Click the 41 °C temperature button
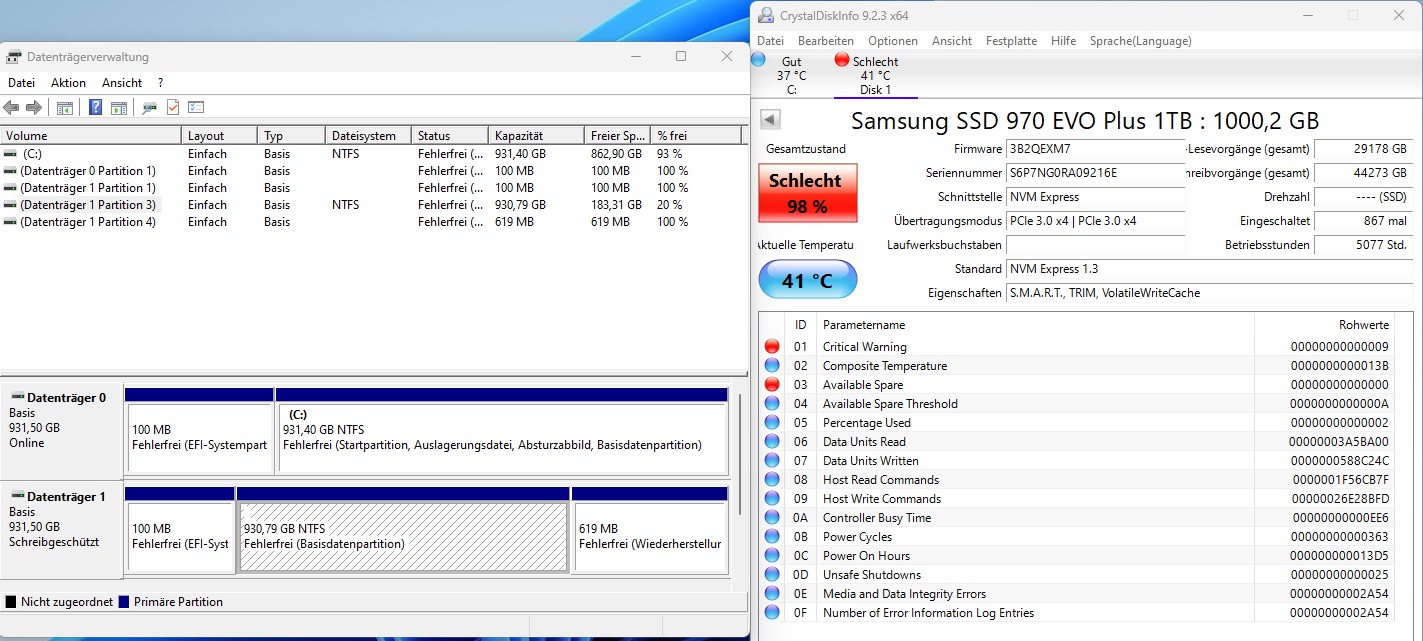The width and height of the screenshot is (1423, 641). tap(808, 280)
